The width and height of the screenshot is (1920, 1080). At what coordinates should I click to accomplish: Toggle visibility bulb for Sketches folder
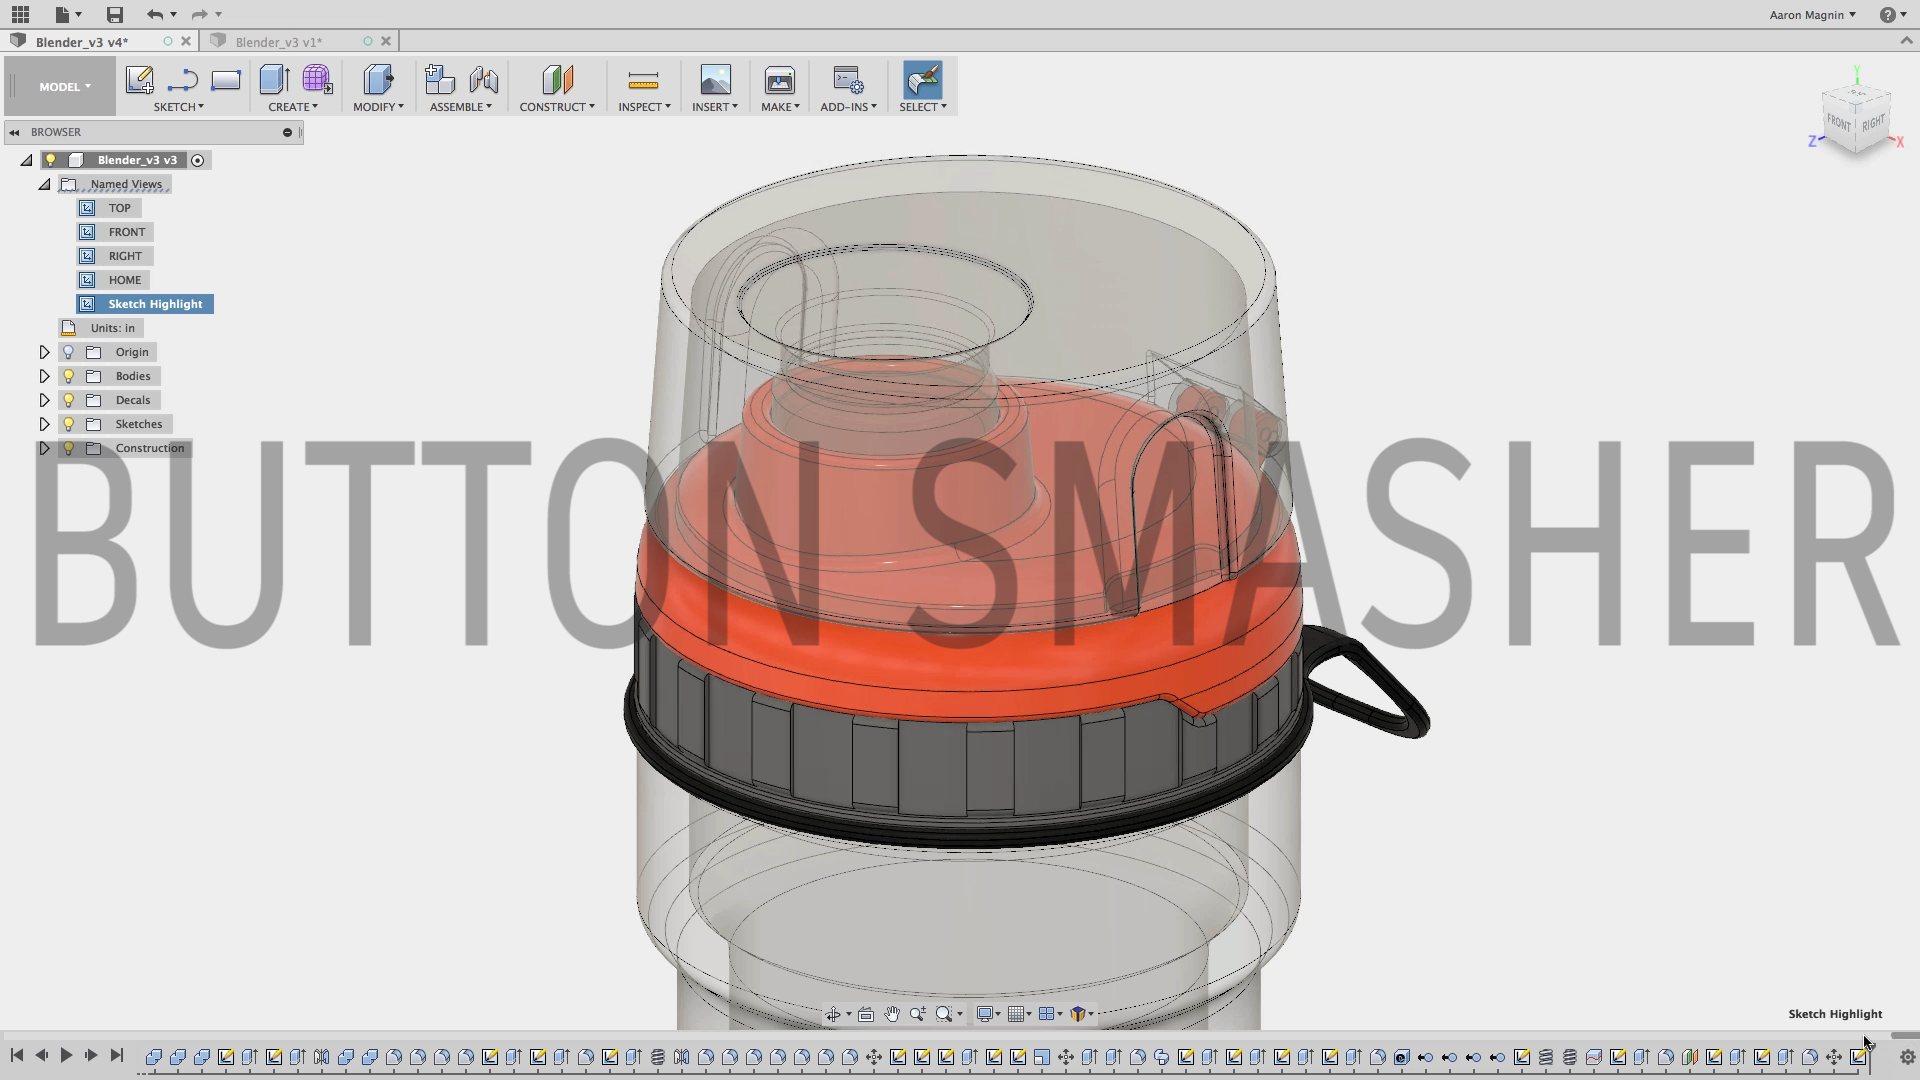[69, 424]
